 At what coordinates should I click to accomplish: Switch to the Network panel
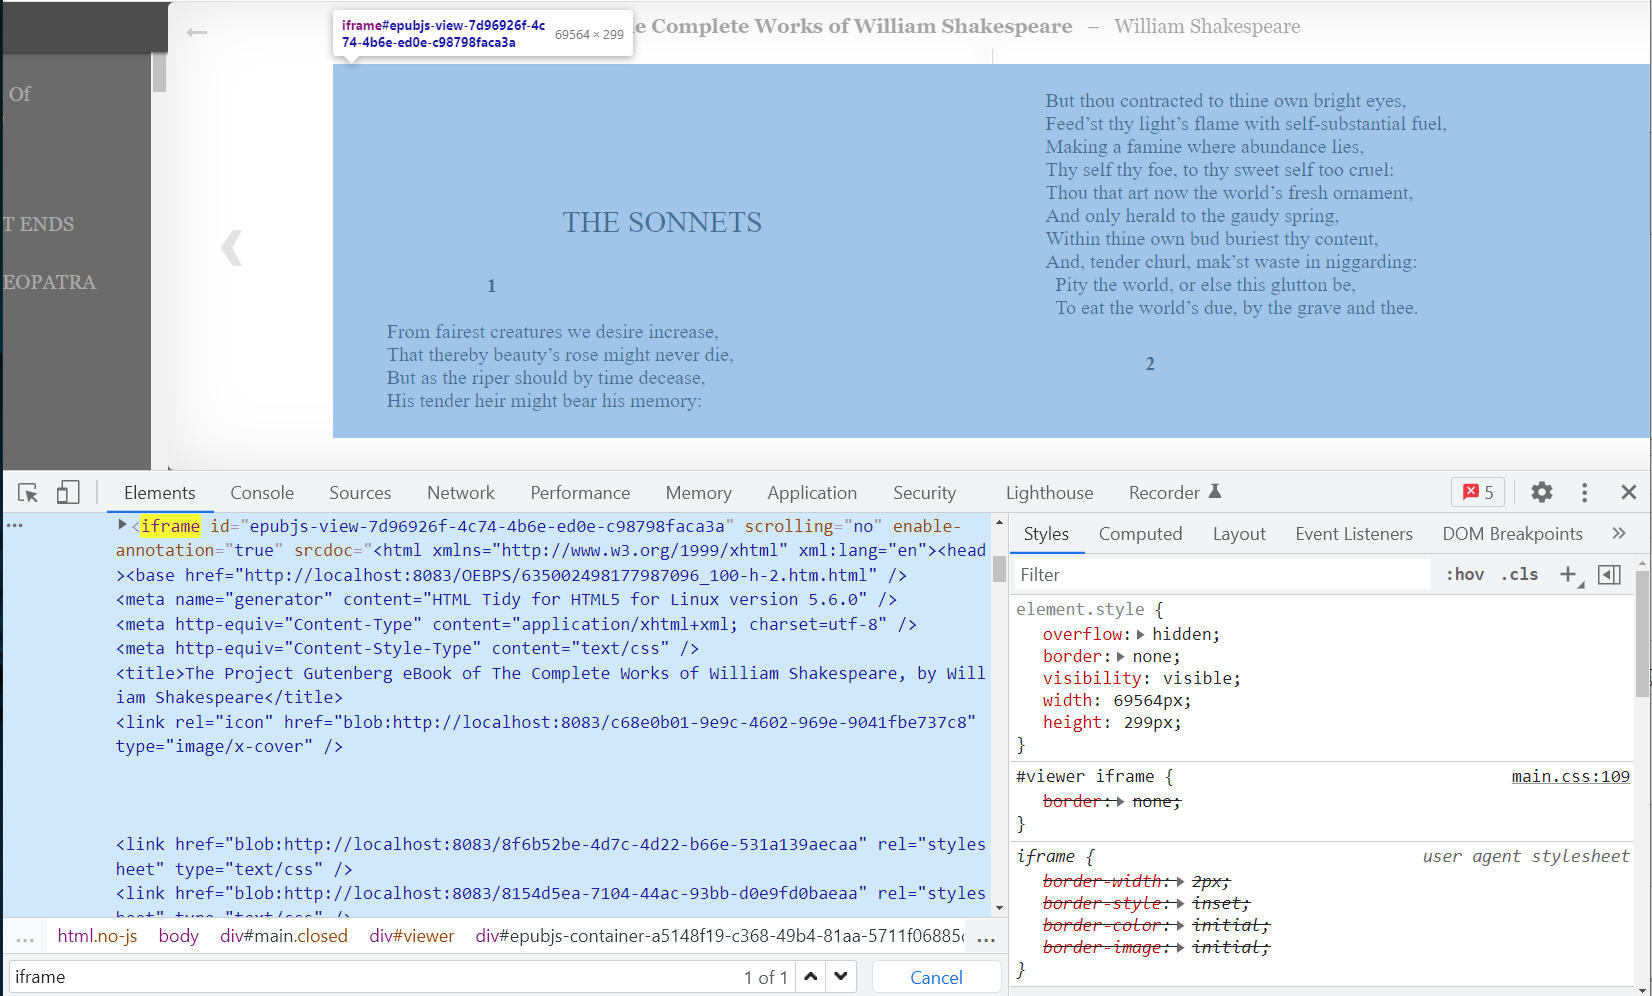click(460, 492)
